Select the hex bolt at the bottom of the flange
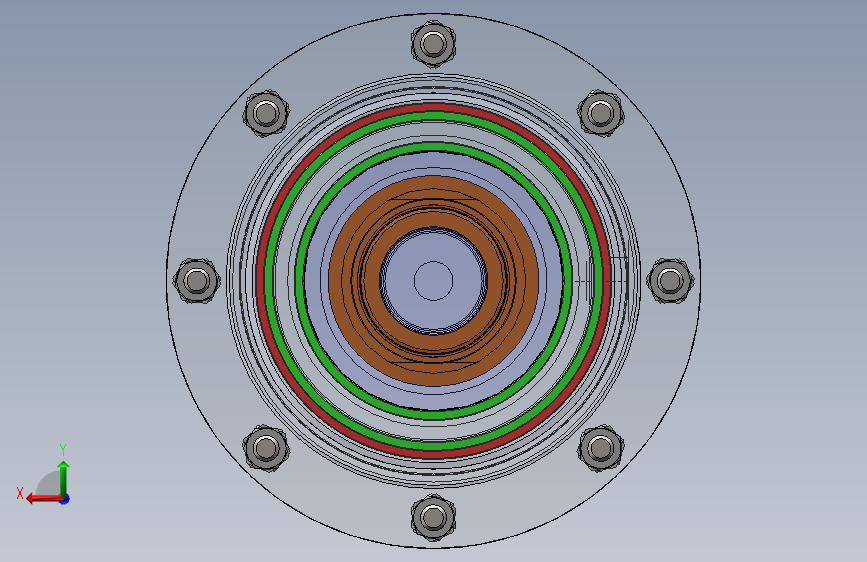The width and height of the screenshot is (867, 562). (x=434, y=518)
